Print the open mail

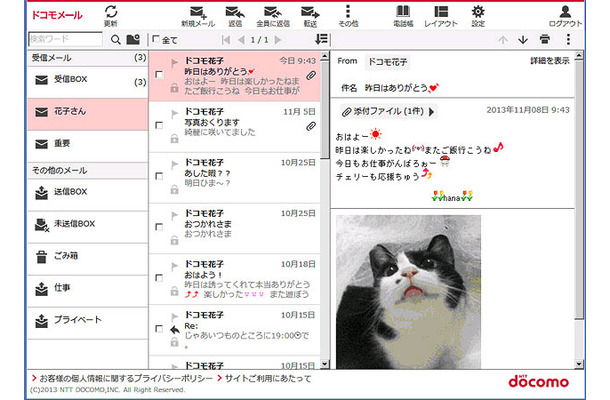(545, 39)
